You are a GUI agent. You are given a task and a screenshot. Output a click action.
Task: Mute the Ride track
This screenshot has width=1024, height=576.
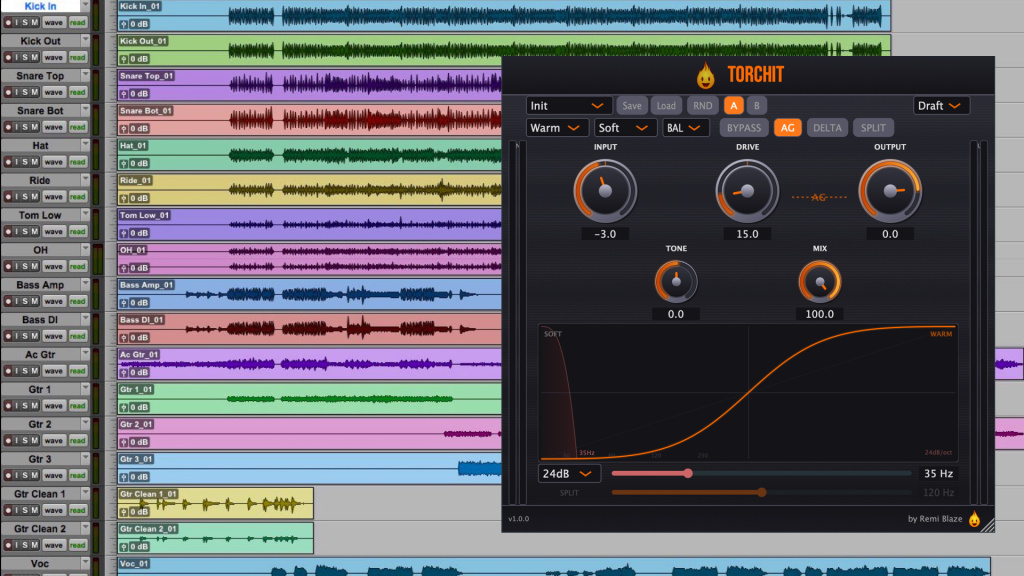(35, 197)
